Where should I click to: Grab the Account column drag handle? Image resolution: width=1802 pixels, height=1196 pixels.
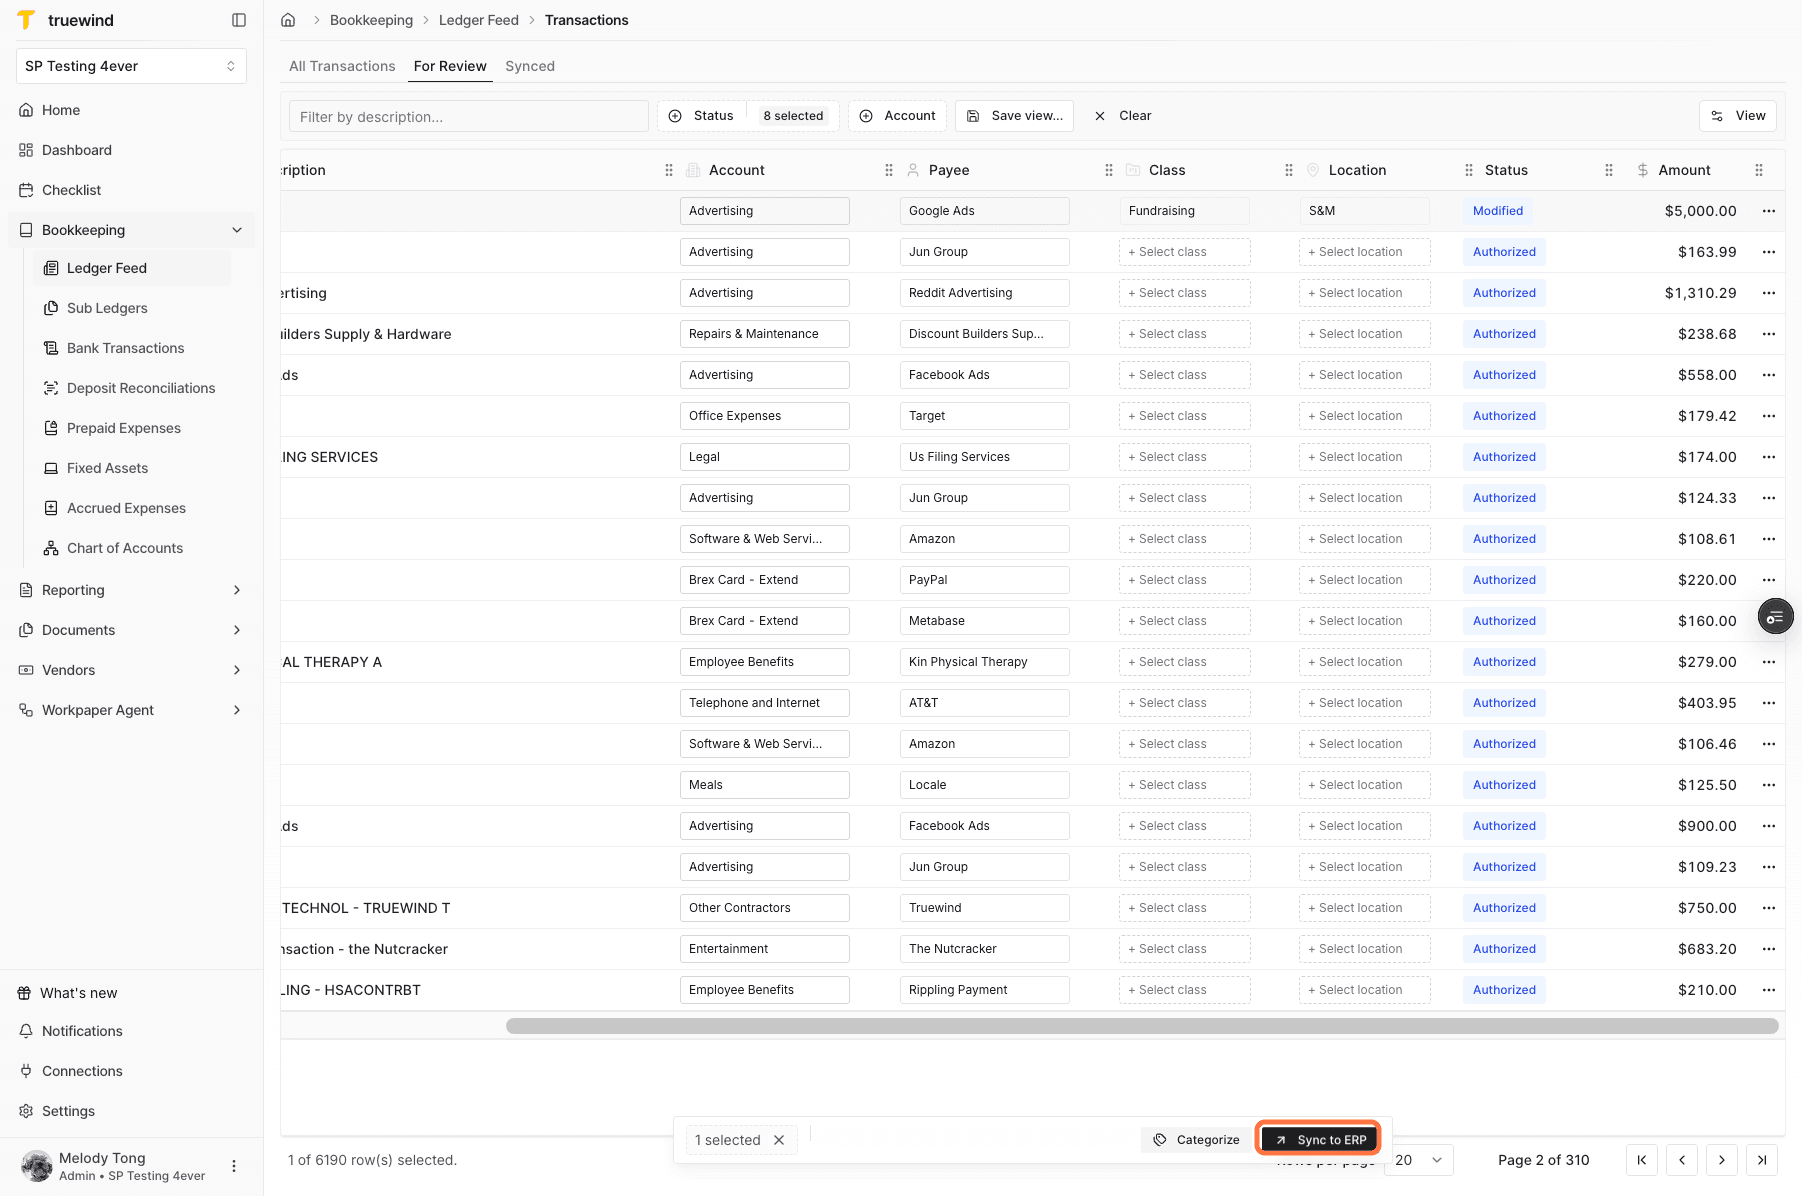pos(889,170)
